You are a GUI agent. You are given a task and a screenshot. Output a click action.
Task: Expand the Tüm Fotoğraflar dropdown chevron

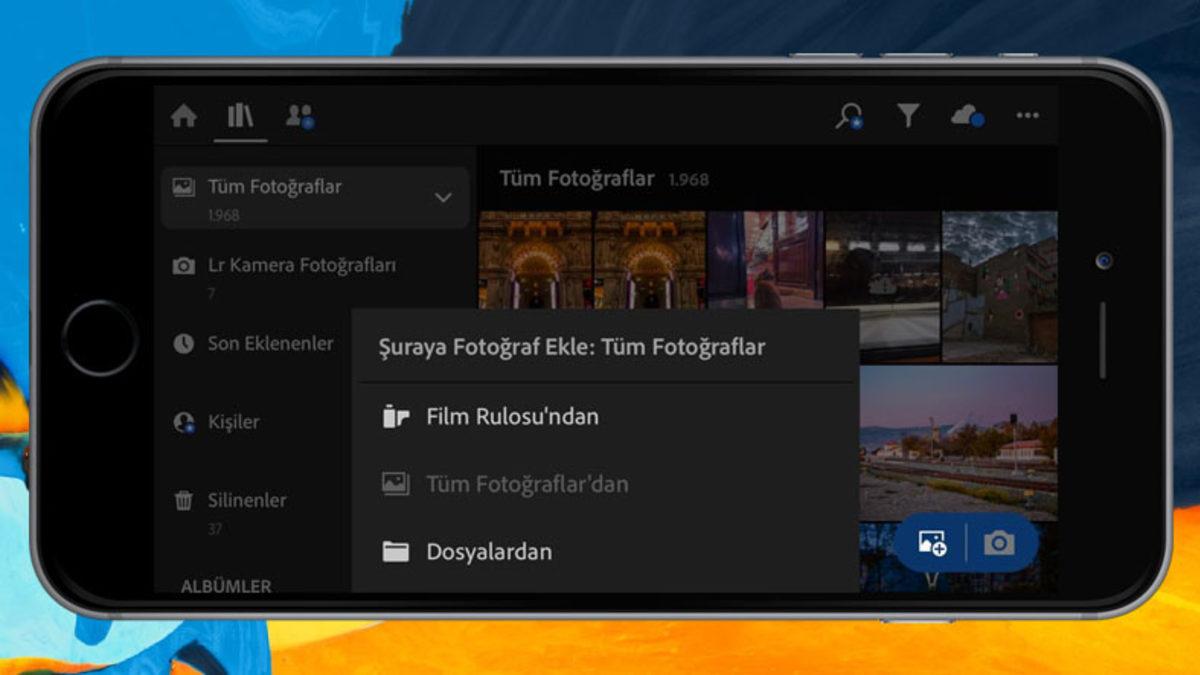click(444, 198)
